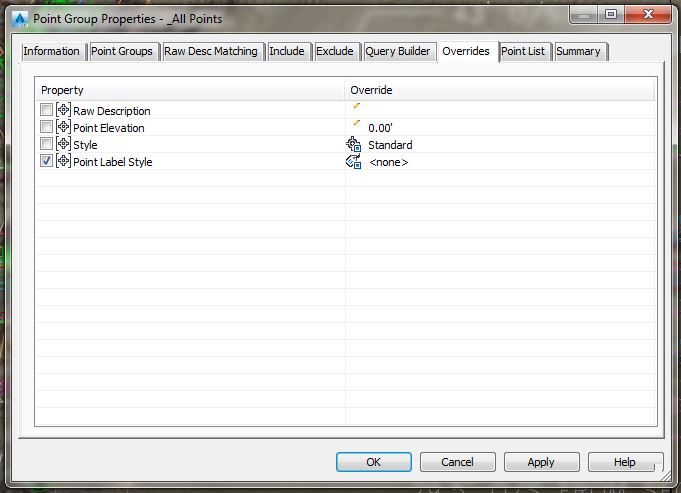Click the pencil edit icon for Point Elevation override
The height and width of the screenshot is (493, 681).
pyautogui.click(x=357, y=122)
